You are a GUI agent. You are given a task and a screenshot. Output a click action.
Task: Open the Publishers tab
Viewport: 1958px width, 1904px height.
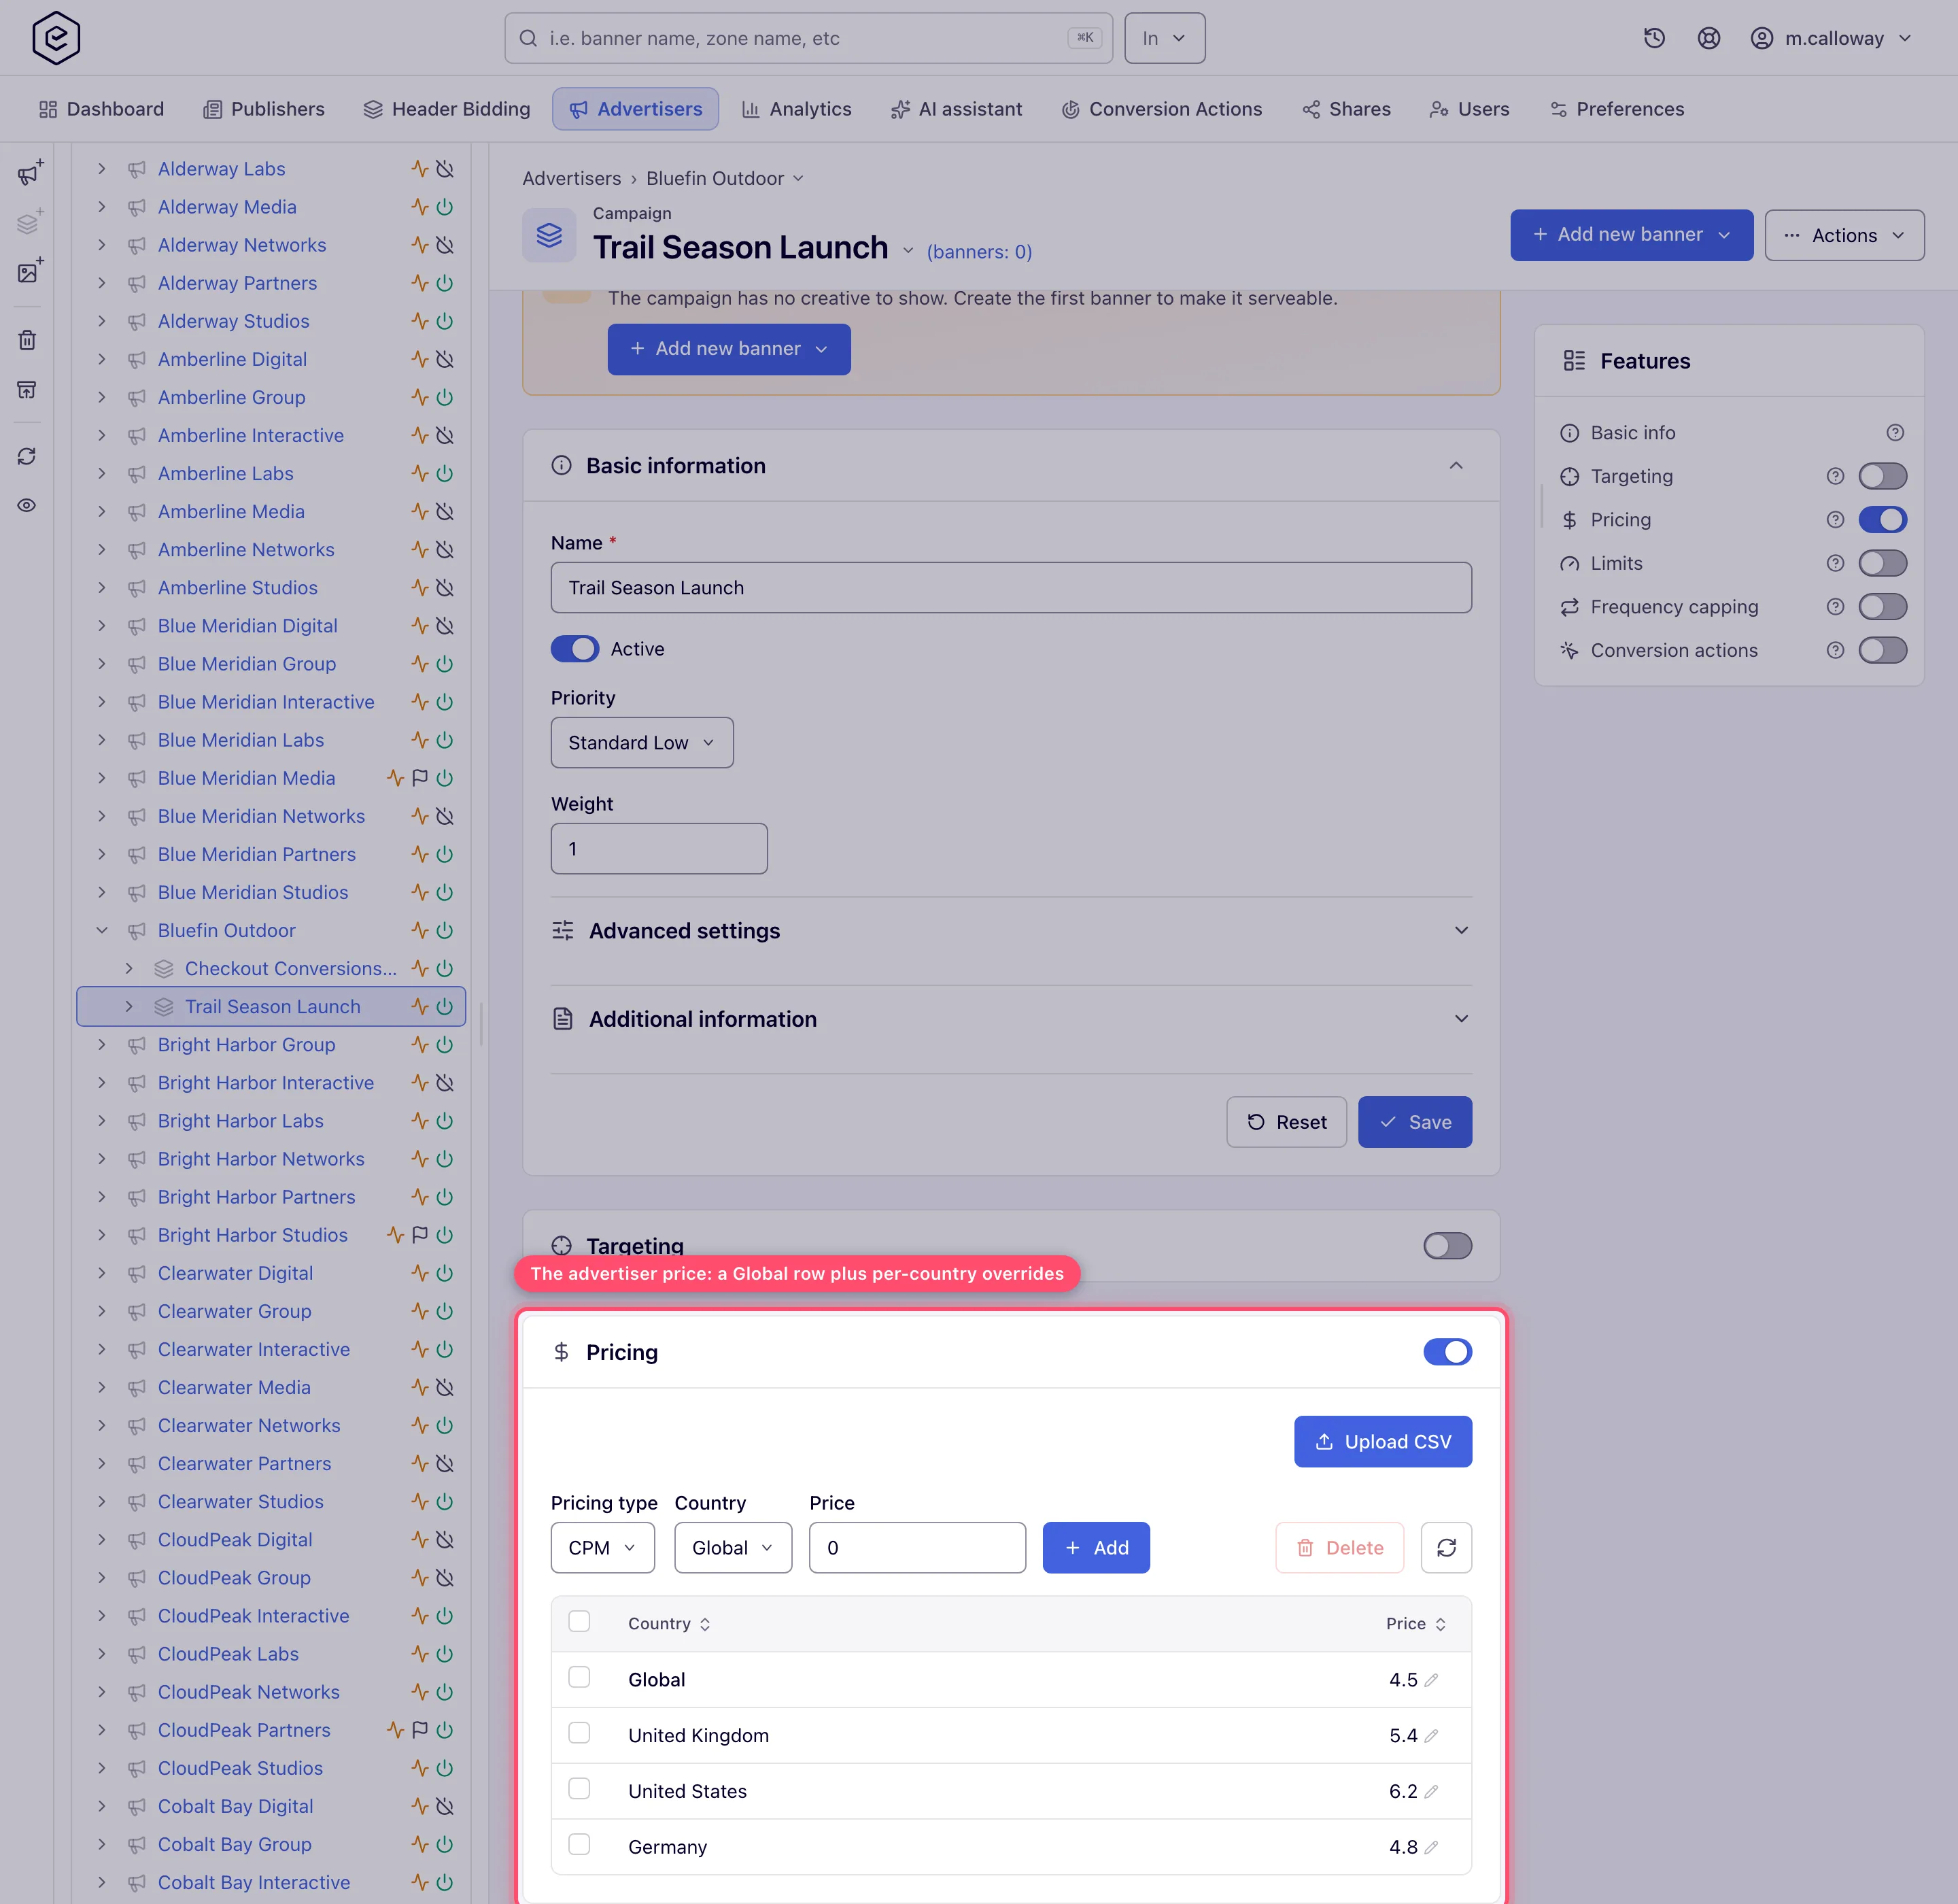(x=264, y=109)
